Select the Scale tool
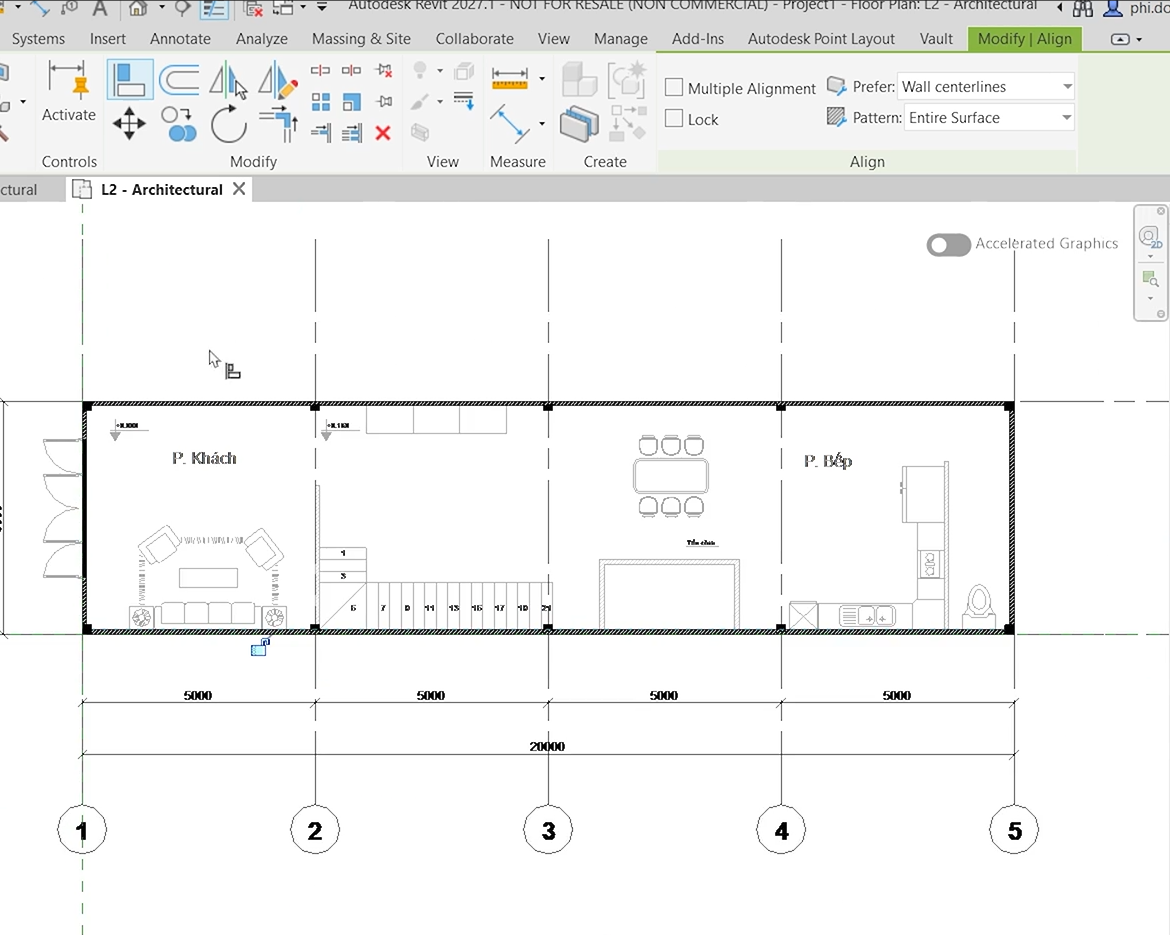The height and width of the screenshot is (935, 1170). [x=351, y=101]
